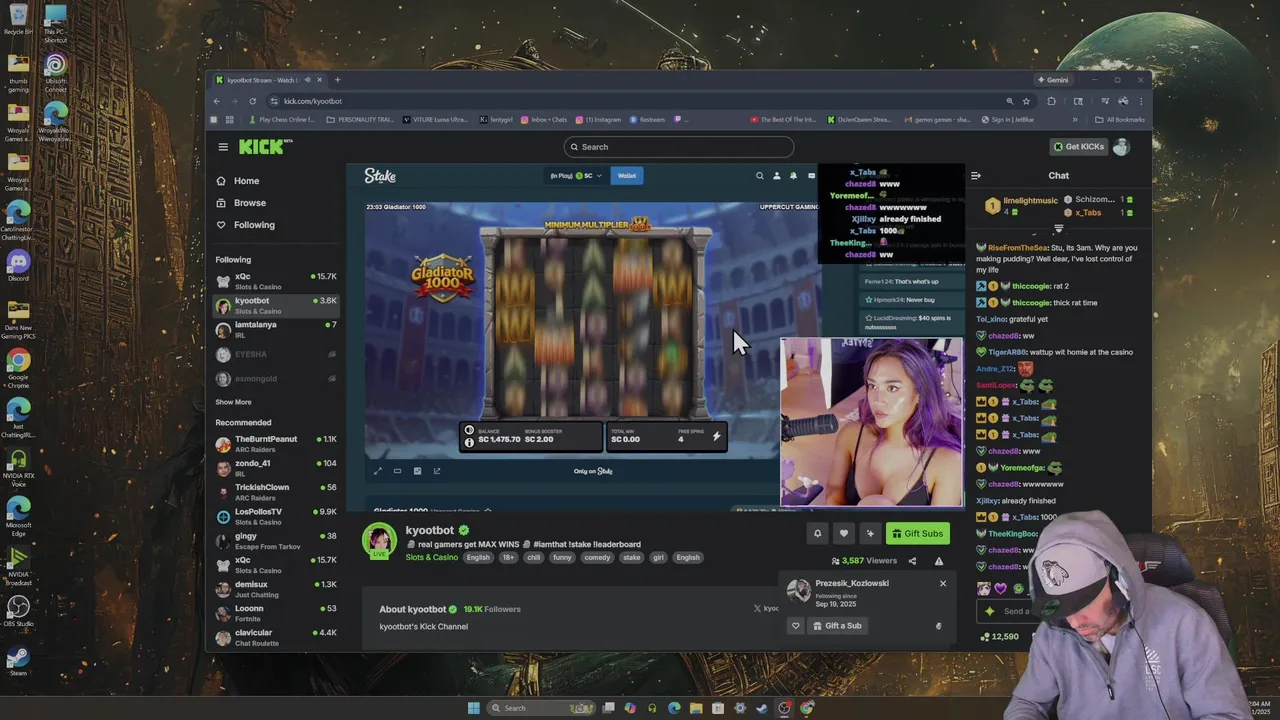This screenshot has height=720, width=1280.
Task: Open gingy recommended channel
Action: click(276, 541)
